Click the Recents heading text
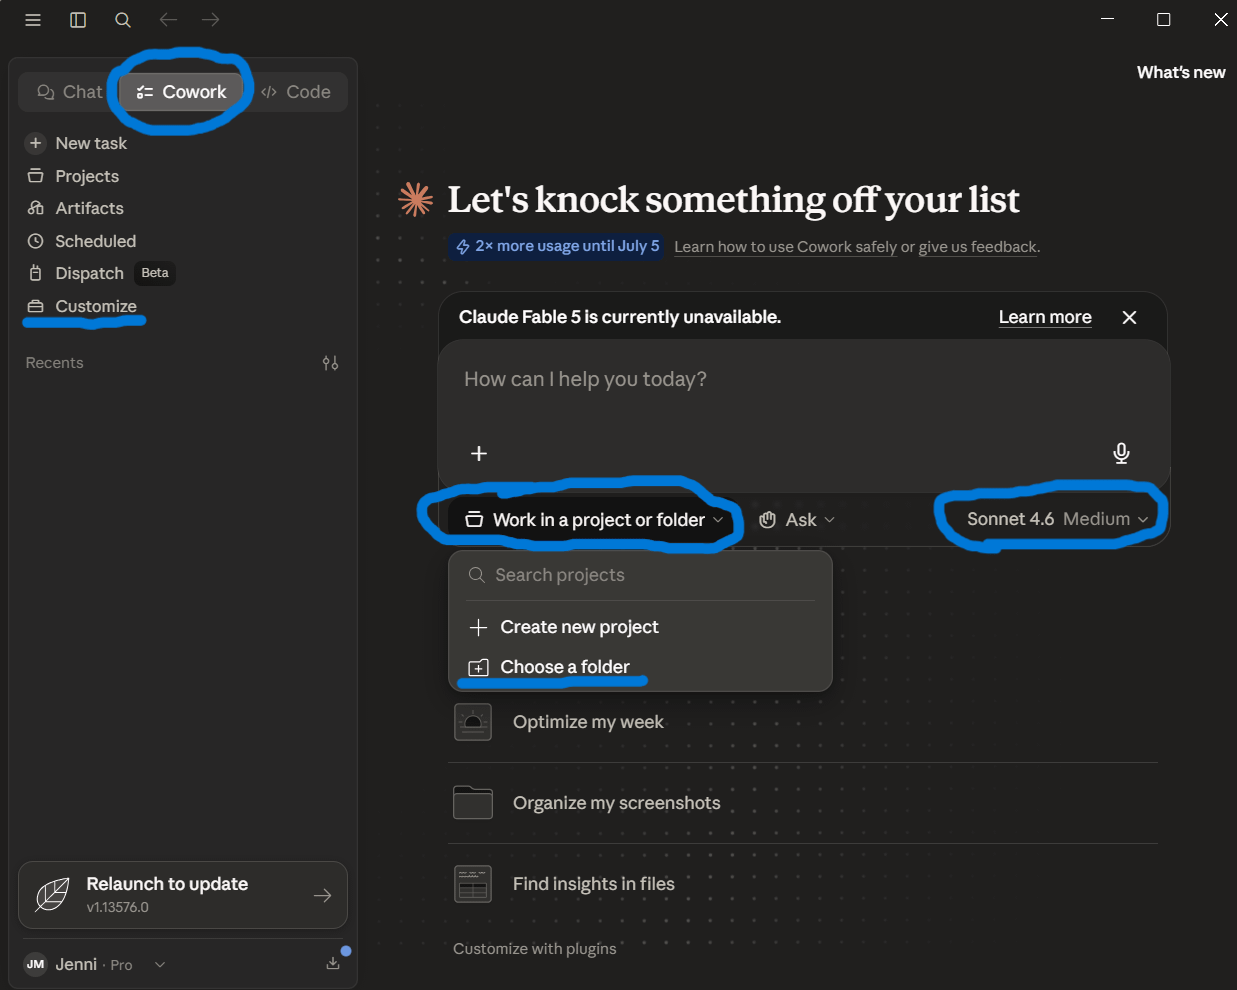This screenshot has width=1237, height=990. pyautogui.click(x=54, y=363)
